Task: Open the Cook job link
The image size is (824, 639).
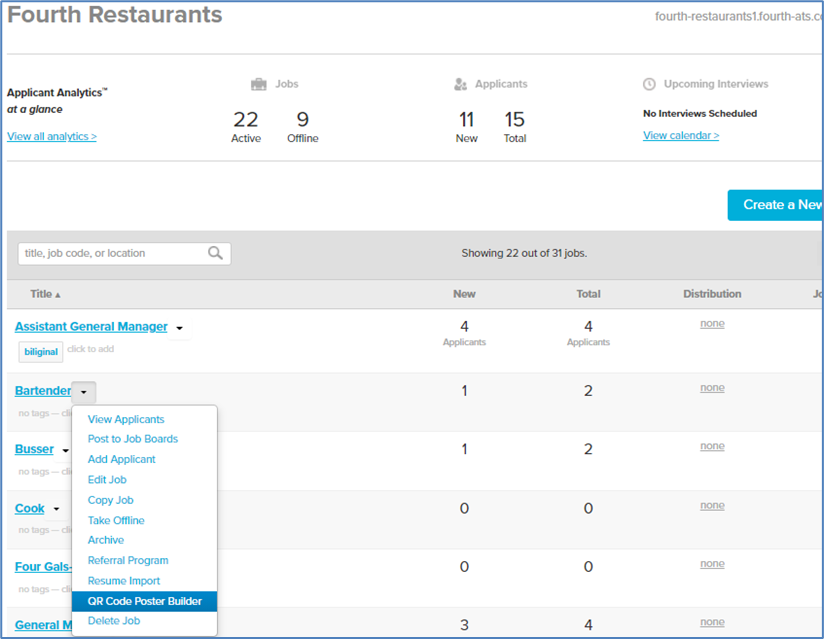Action: 29,508
